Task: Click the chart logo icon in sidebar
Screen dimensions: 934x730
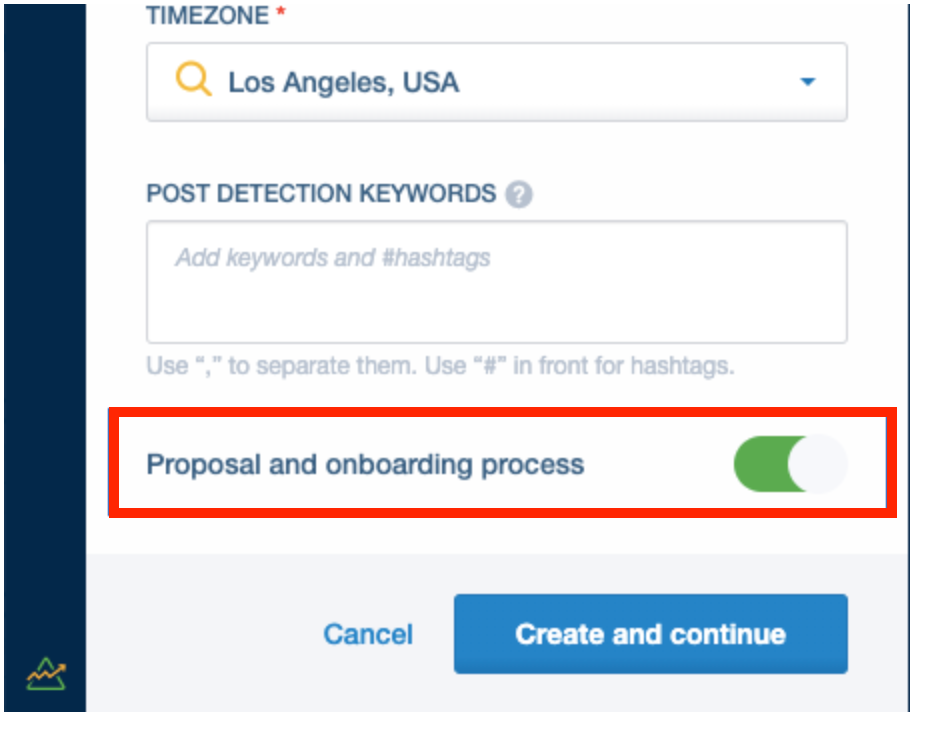Action: 46,674
